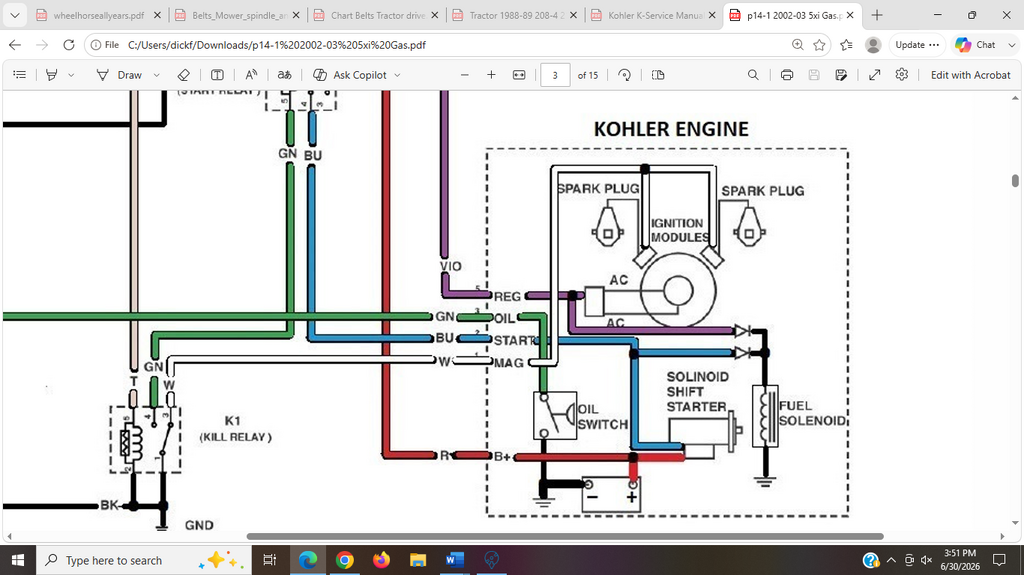Close the p14-1 2002-03 5xi Gas tab
This screenshot has width=1024, height=575.
pos(850,15)
